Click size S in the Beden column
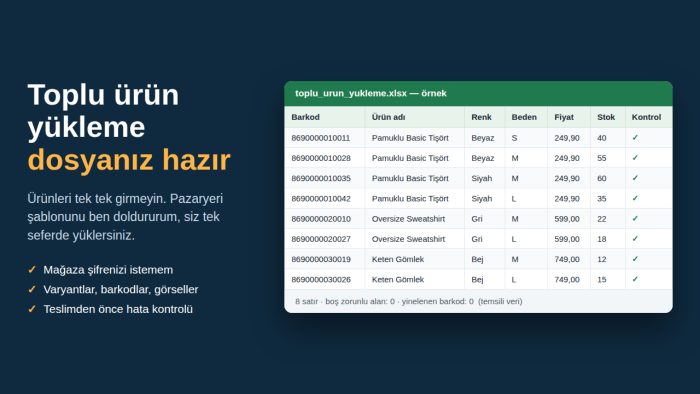The image size is (700, 394). 514,138
